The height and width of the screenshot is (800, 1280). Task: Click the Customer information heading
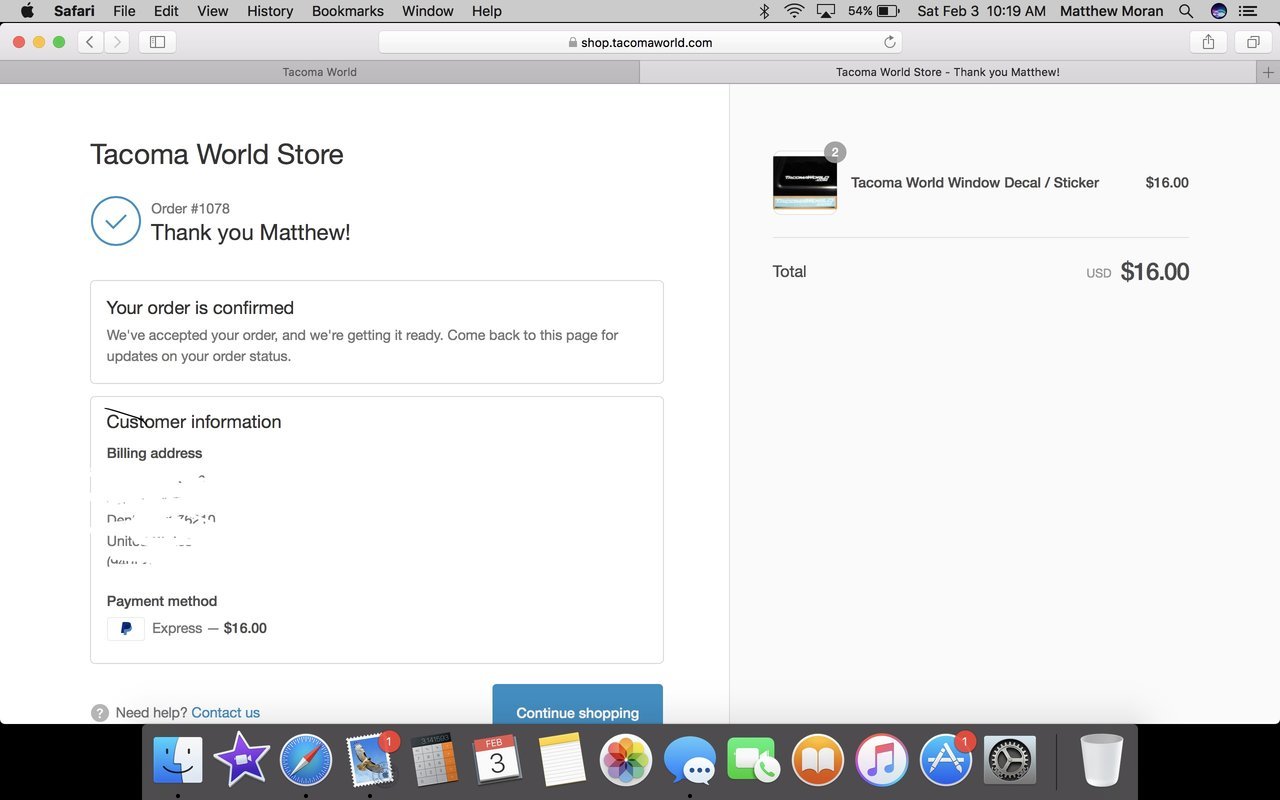click(194, 422)
